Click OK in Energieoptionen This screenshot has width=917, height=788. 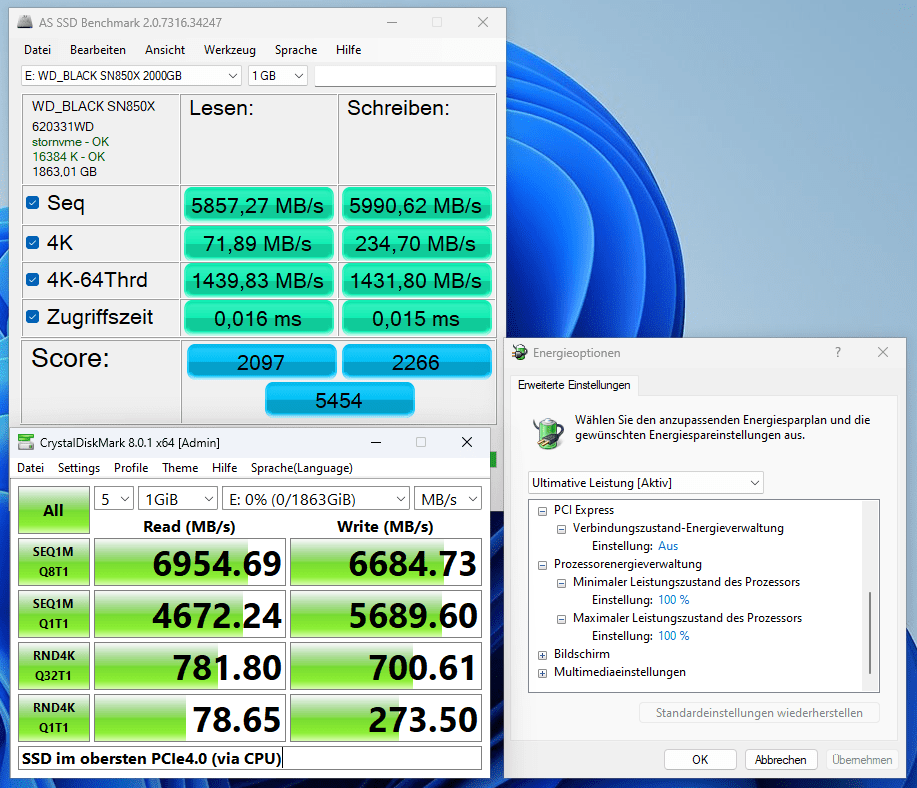point(700,759)
